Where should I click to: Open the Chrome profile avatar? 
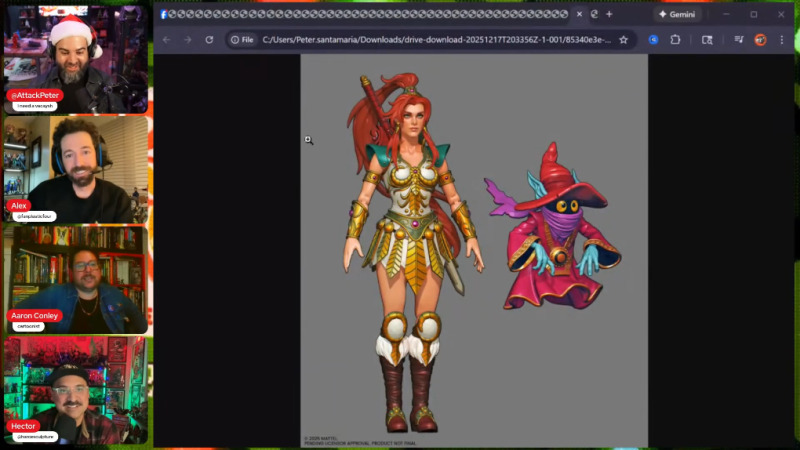point(760,40)
